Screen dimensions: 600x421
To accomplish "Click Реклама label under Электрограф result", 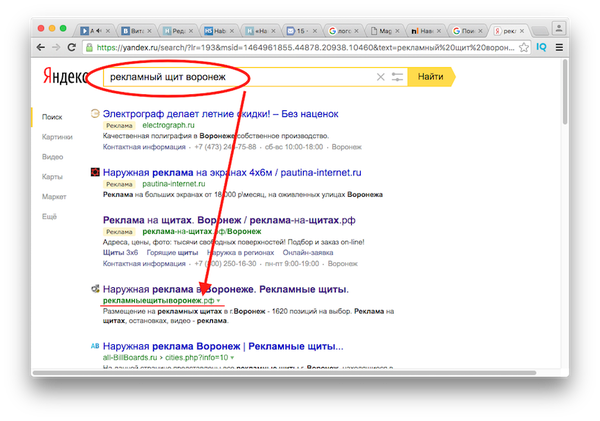I will [x=119, y=126].
